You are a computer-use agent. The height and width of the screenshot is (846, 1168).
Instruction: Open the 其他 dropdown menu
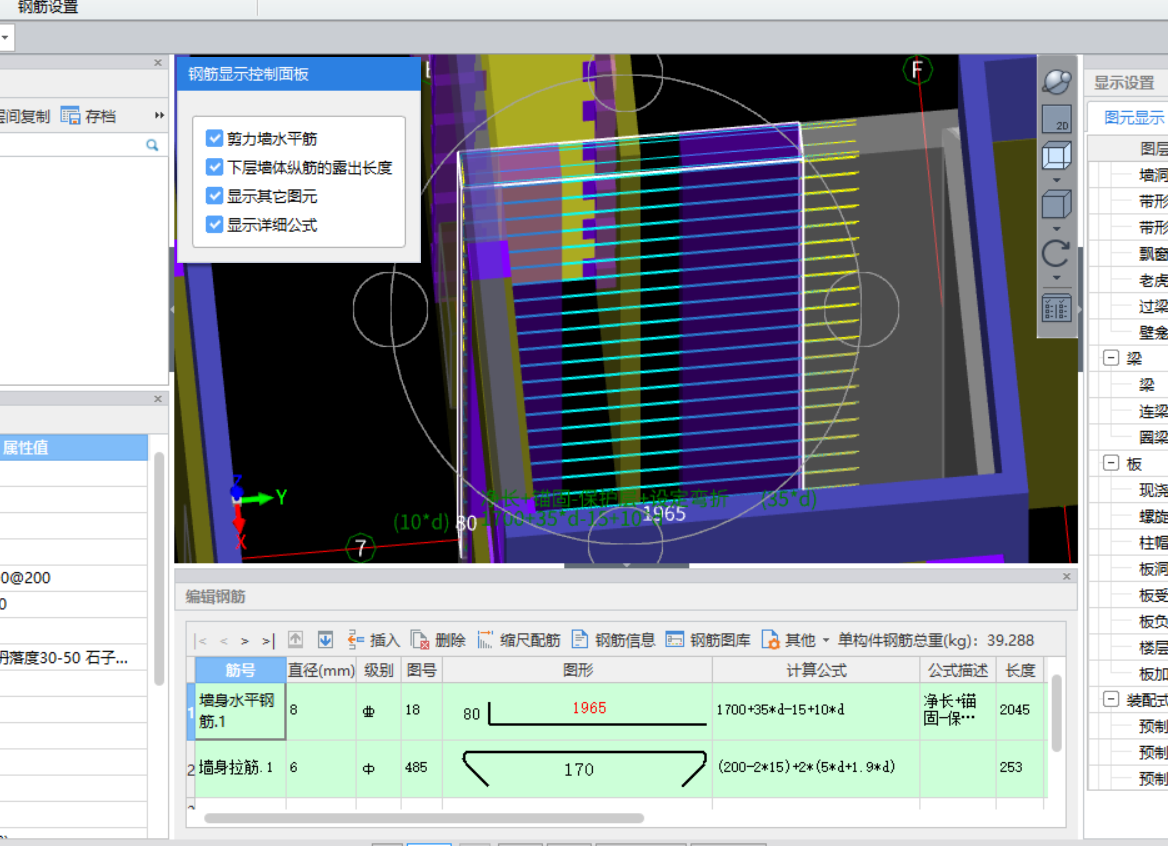(x=796, y=640)
